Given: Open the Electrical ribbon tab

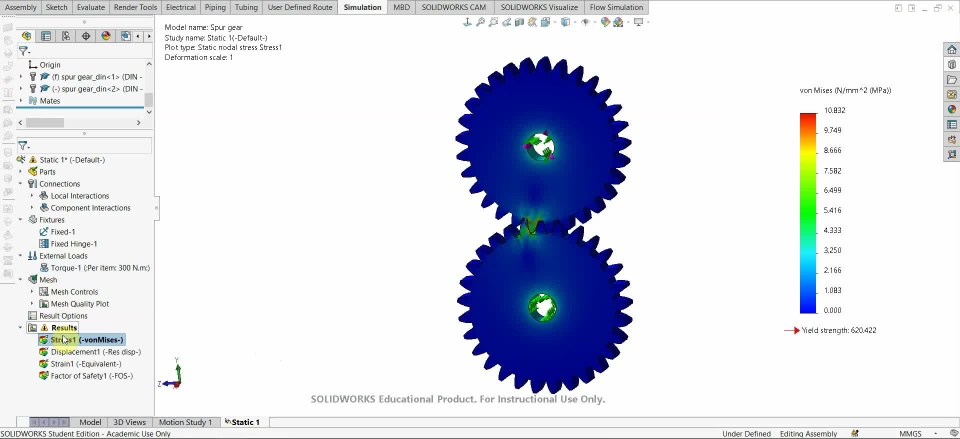Looking at the screenshot, I should (181, 7).
